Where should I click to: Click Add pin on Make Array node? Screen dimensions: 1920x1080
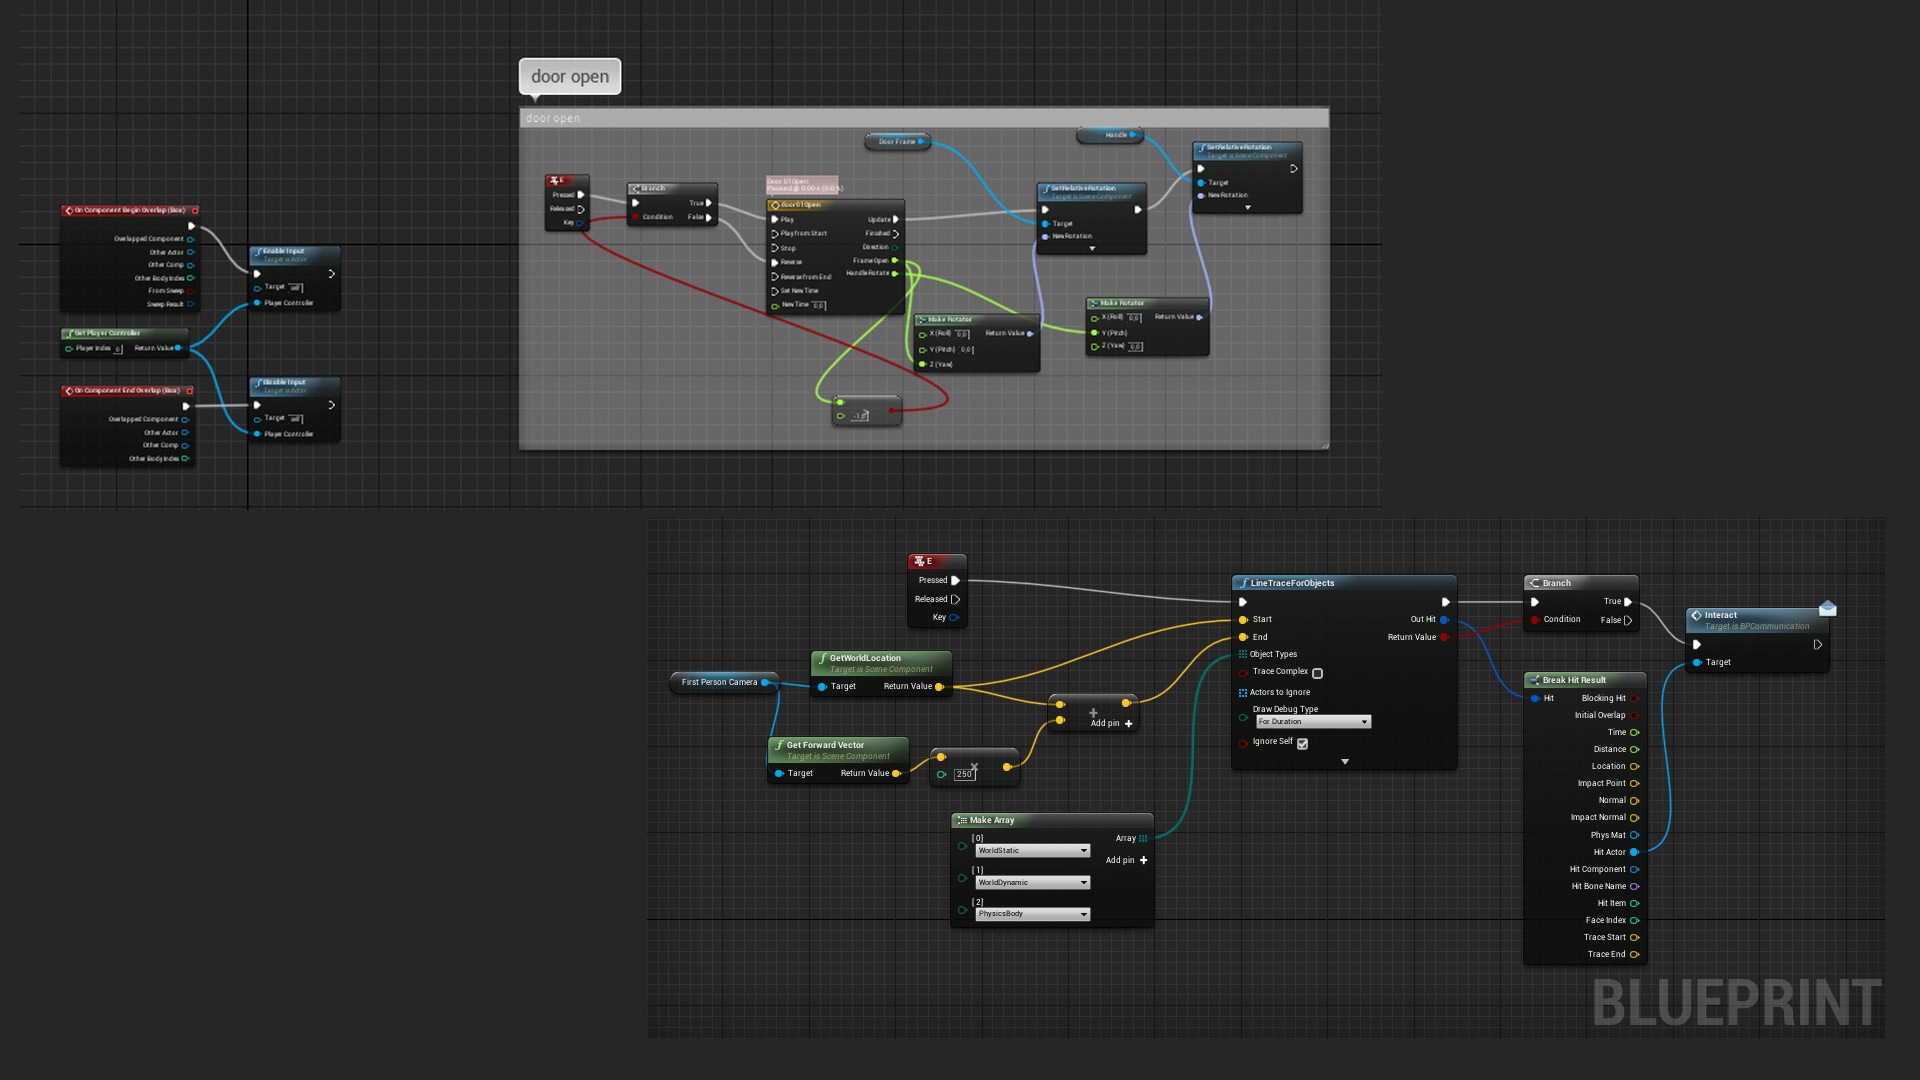tap(1127, 860)
